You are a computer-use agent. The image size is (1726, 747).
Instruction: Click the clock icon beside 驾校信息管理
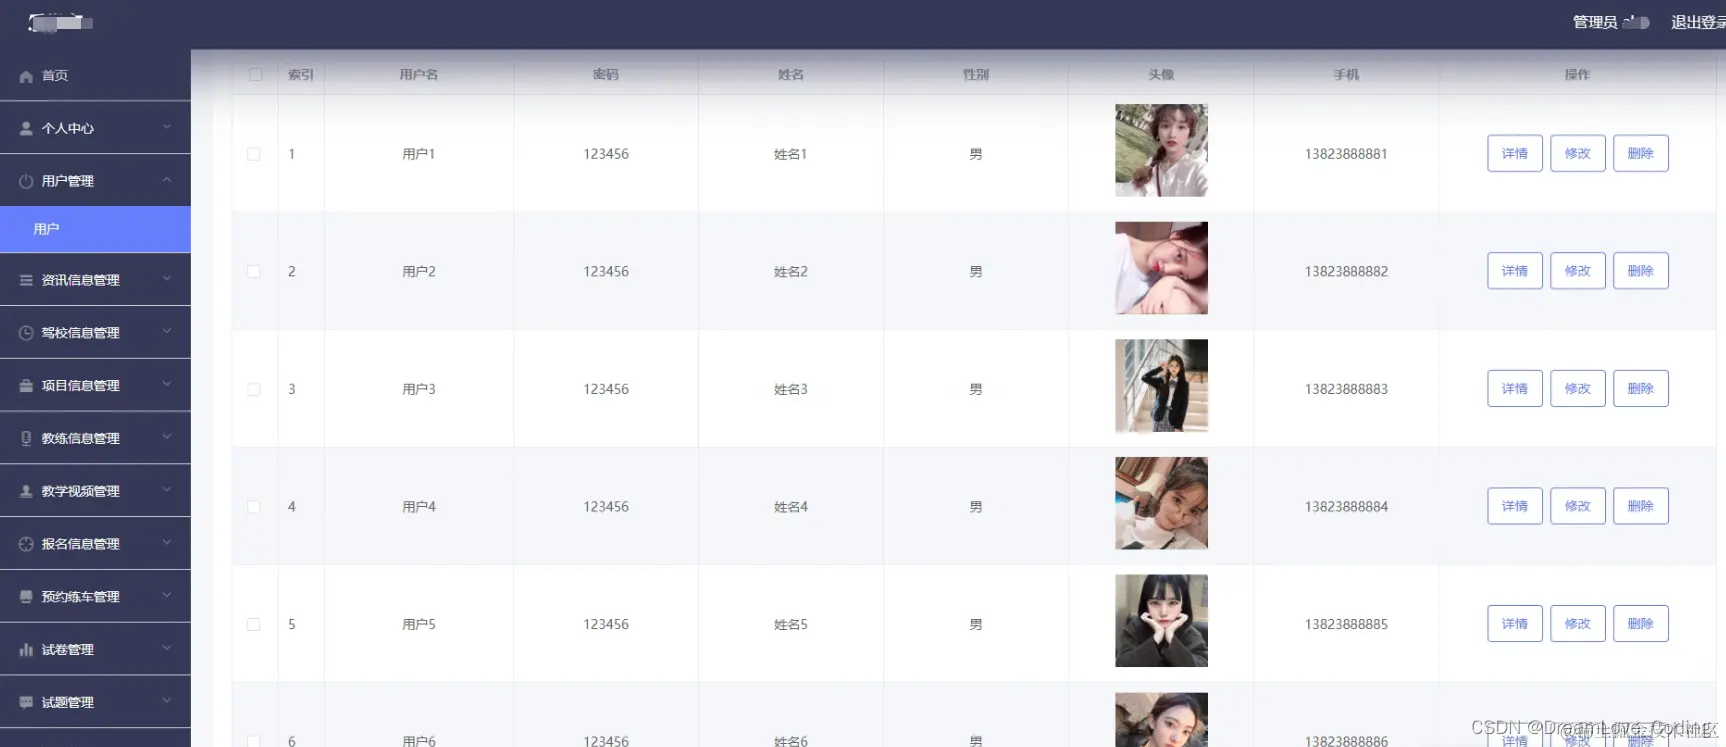pos(26,333)
